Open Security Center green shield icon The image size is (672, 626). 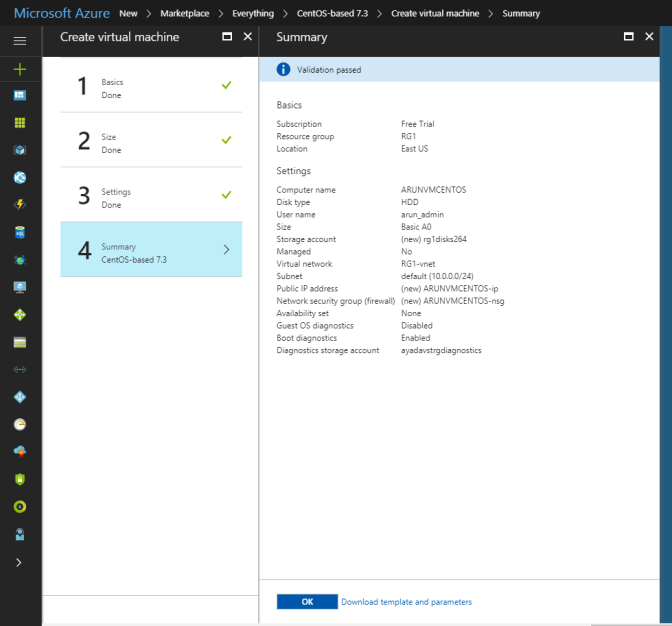click(20, 479)
